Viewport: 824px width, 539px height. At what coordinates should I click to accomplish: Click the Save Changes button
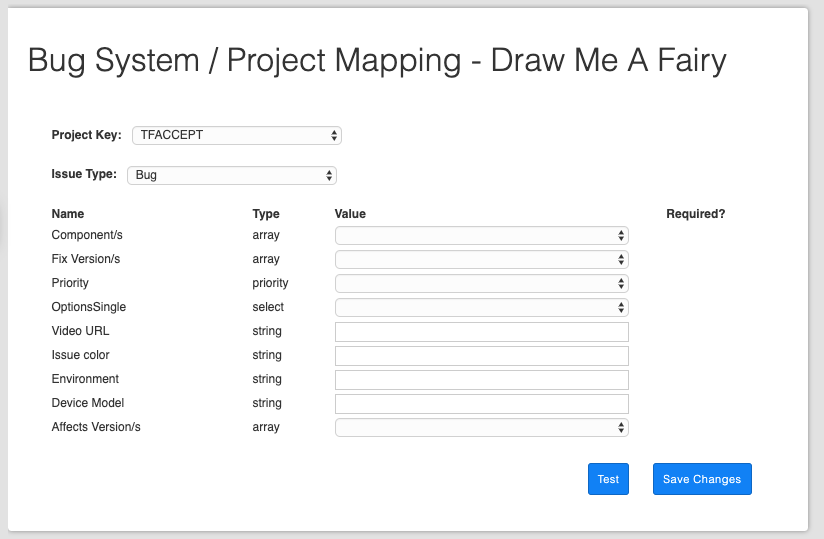pos(702,479)
